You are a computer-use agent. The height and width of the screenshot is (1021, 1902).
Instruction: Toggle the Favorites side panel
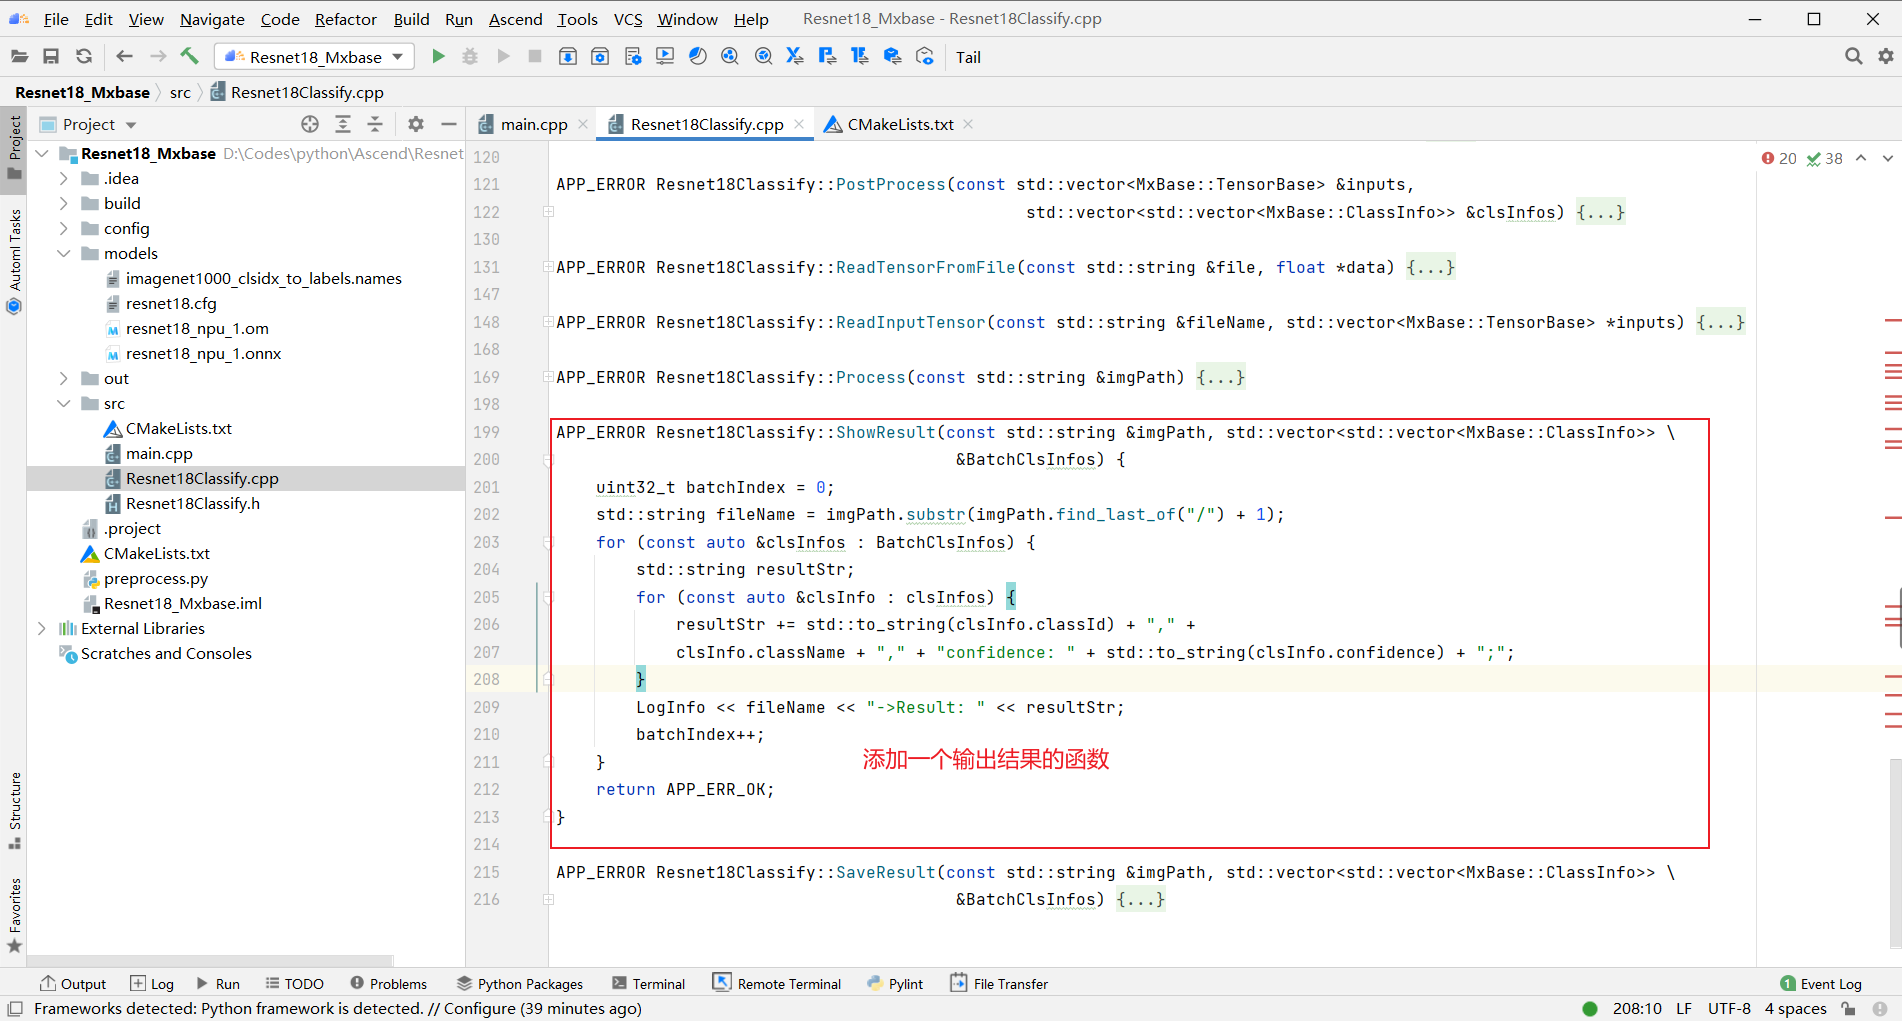14,914
